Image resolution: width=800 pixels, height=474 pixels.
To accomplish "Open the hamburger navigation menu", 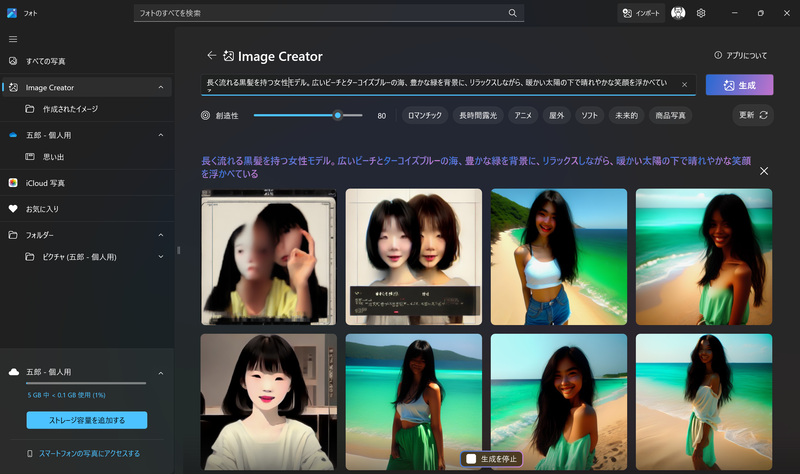I will [x=13, y=39].
